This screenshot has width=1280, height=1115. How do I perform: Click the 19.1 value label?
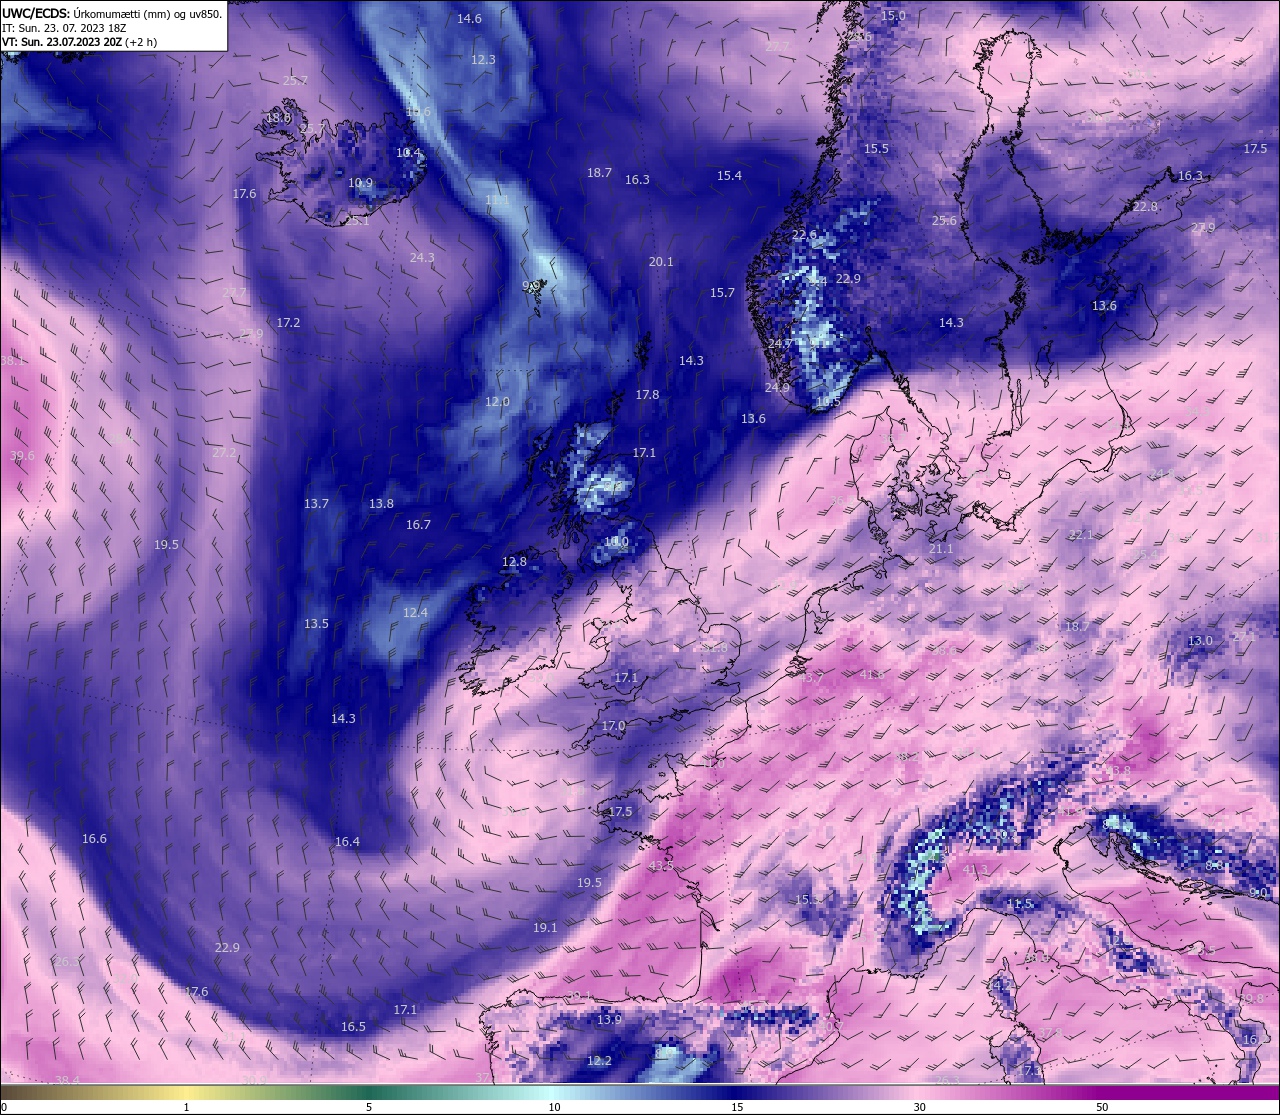click(x=545, y=928)
